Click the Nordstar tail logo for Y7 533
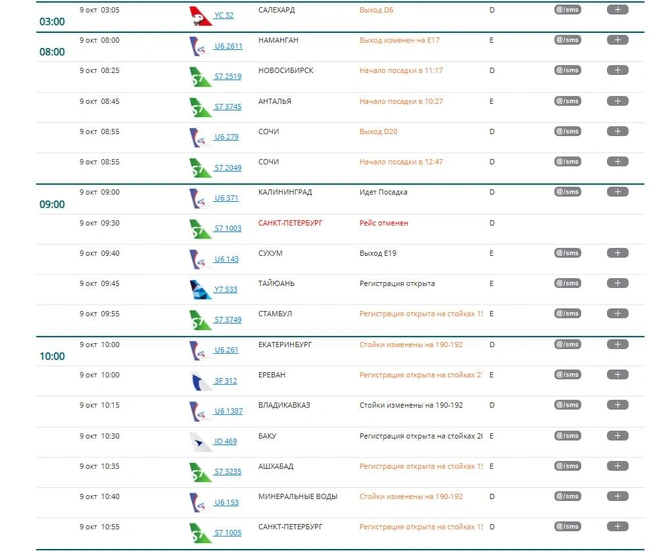 (x=200, y=290)
